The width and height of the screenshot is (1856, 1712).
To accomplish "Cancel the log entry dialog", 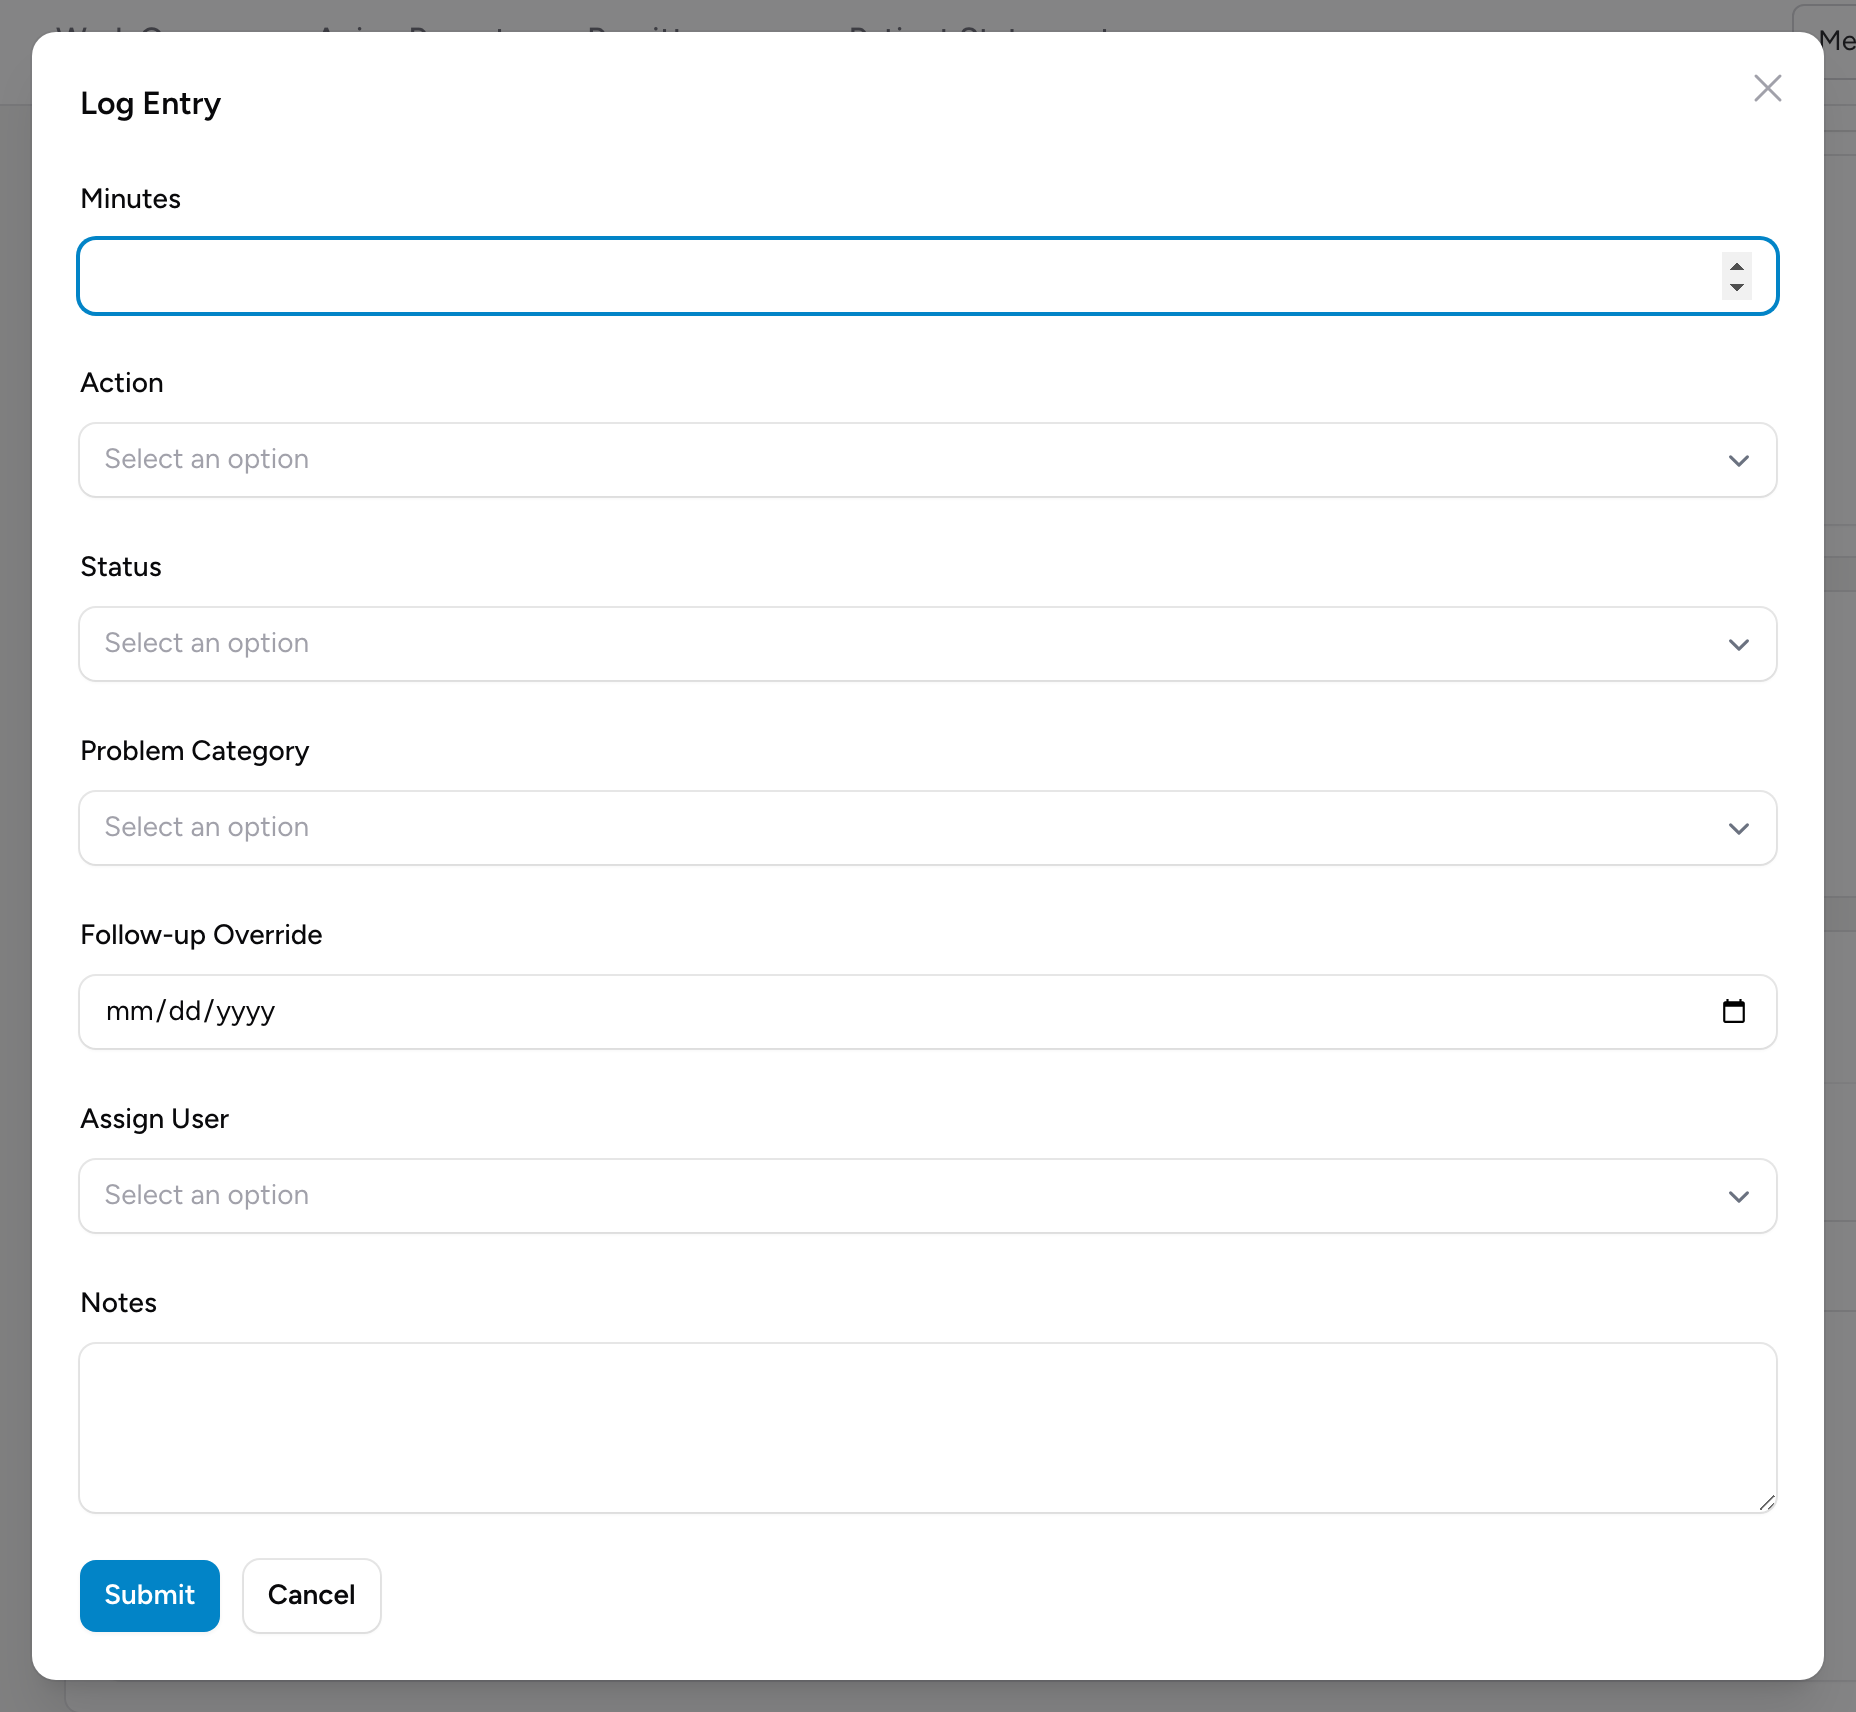I will pos(311,1596).
